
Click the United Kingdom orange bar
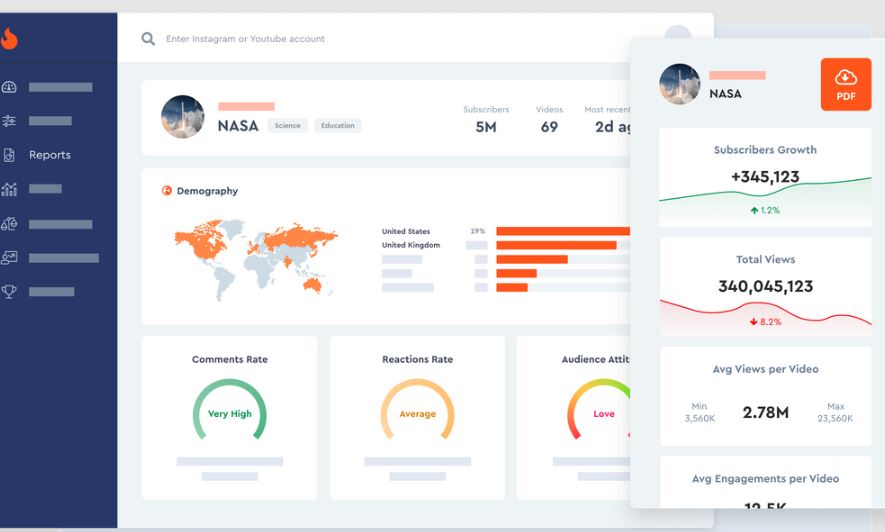click(556, 245)
